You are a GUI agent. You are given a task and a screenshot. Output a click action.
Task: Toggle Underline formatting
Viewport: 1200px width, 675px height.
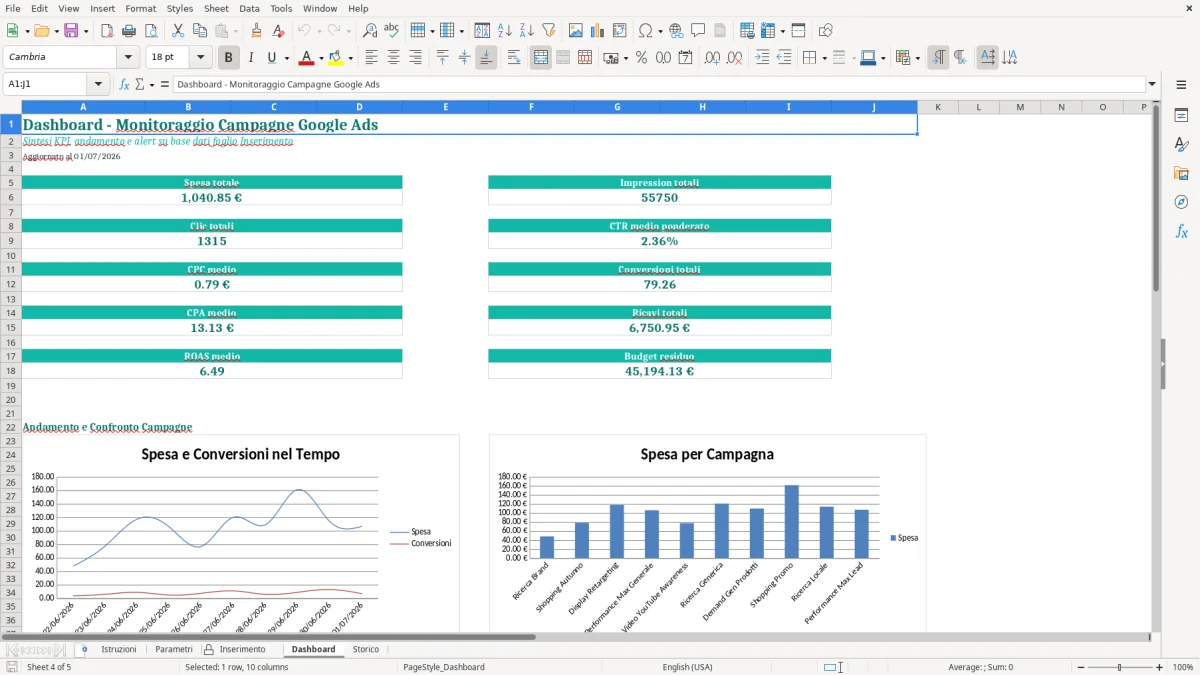271,58
